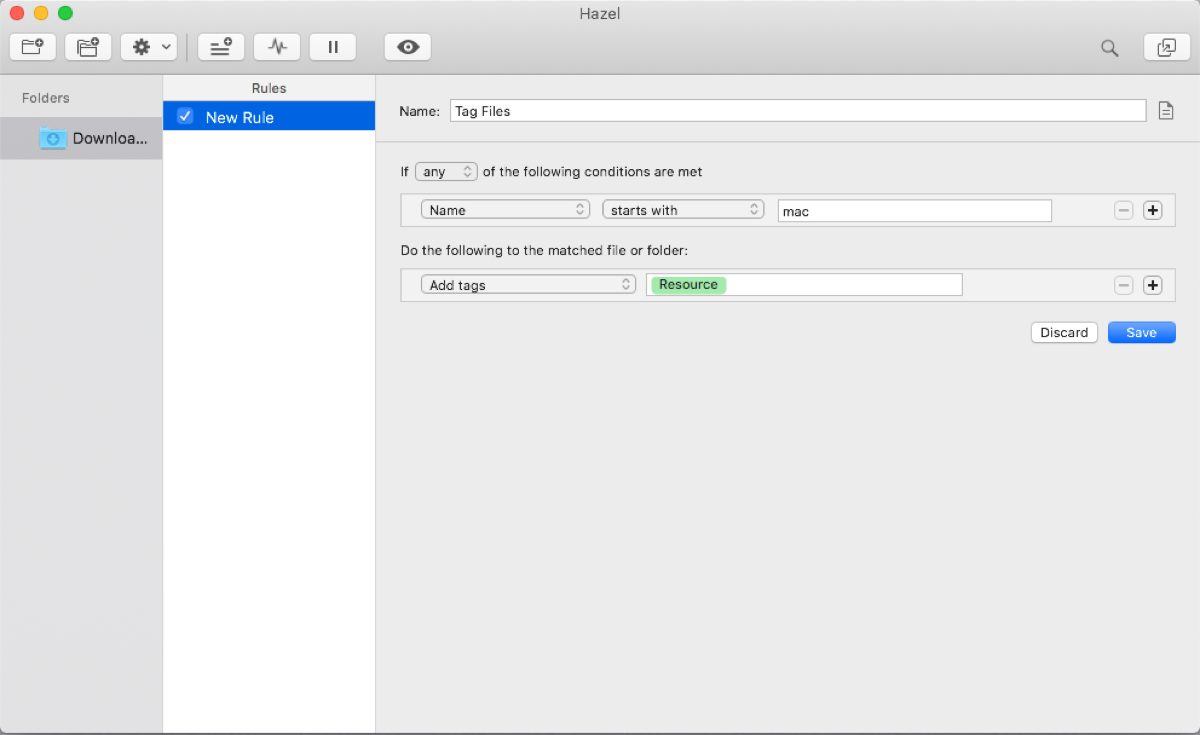The height and width of the screenshot is (735, 1200).
Task: Click the add folder group icon
Action: pyautogui.click(x=89, y=47)
